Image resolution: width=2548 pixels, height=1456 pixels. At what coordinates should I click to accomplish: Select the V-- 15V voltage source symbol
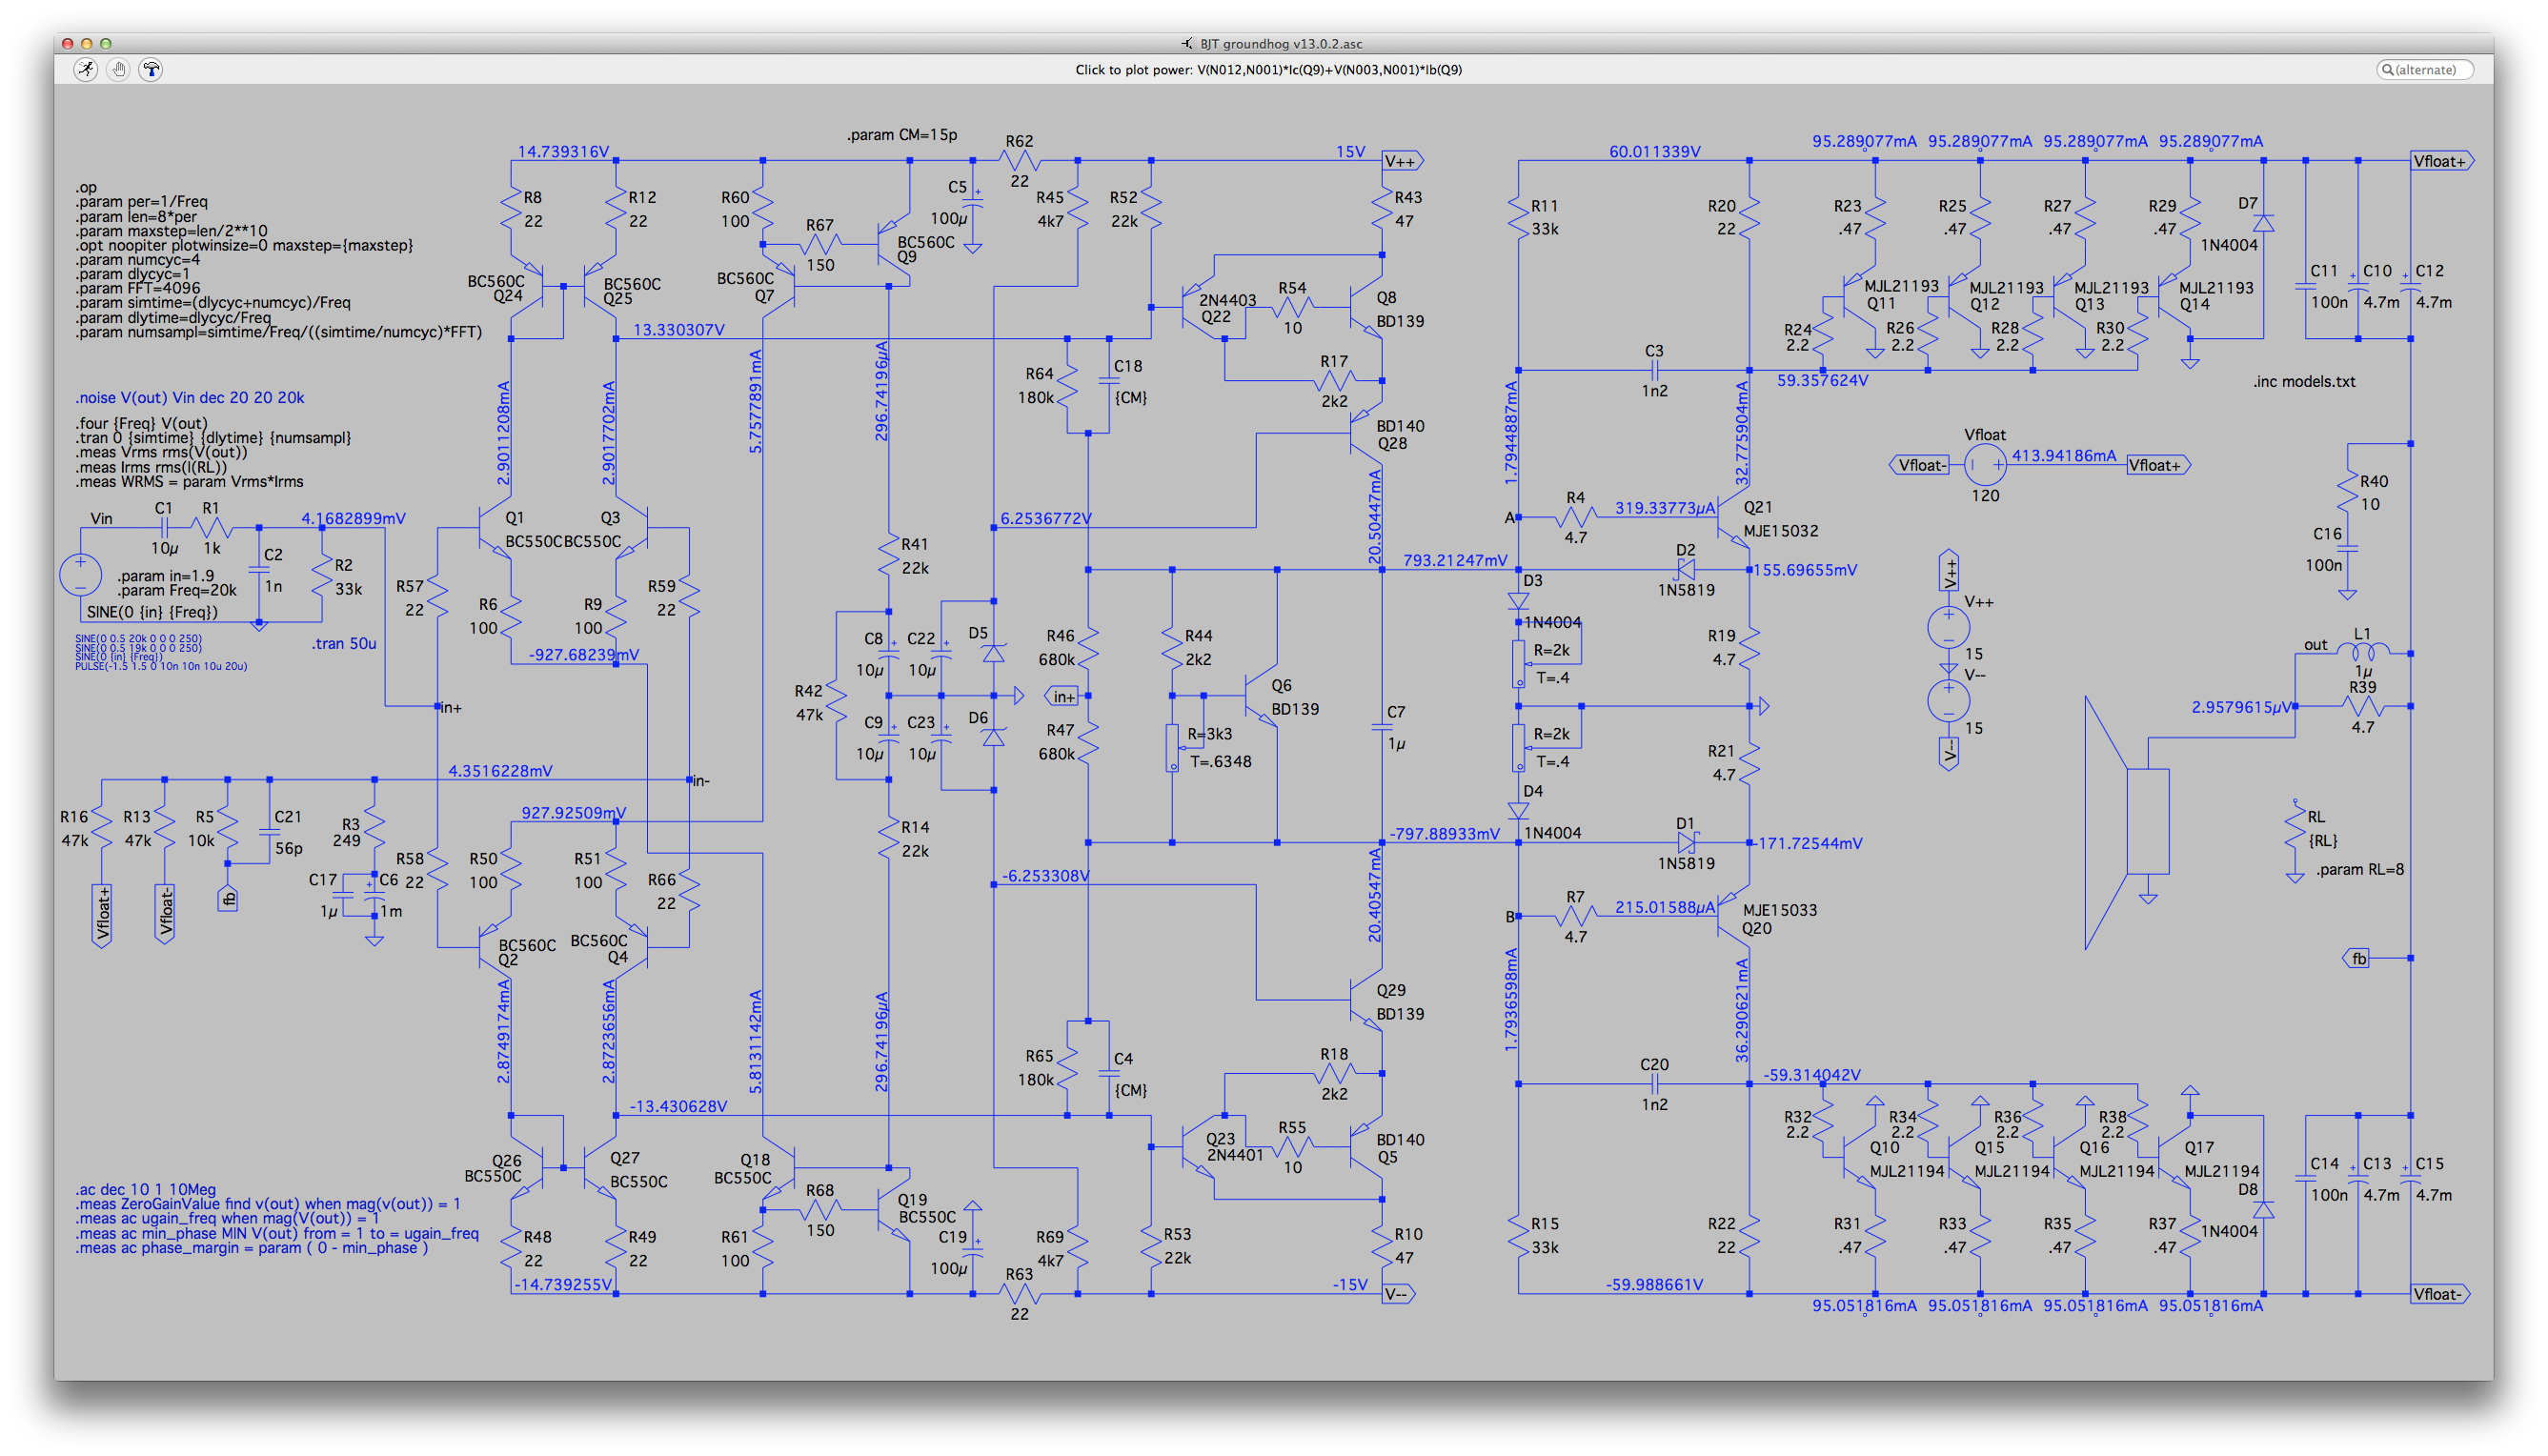tap(1949, 702)
